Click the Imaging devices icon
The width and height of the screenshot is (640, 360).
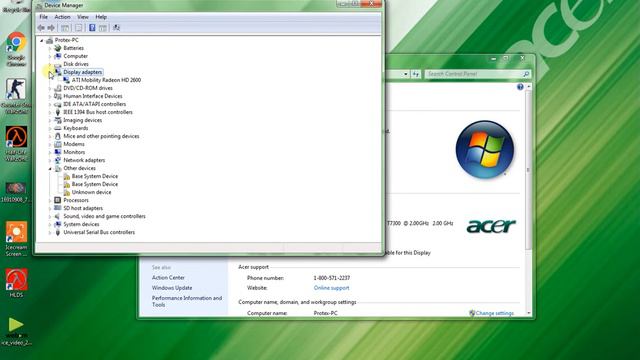(58, 120)
